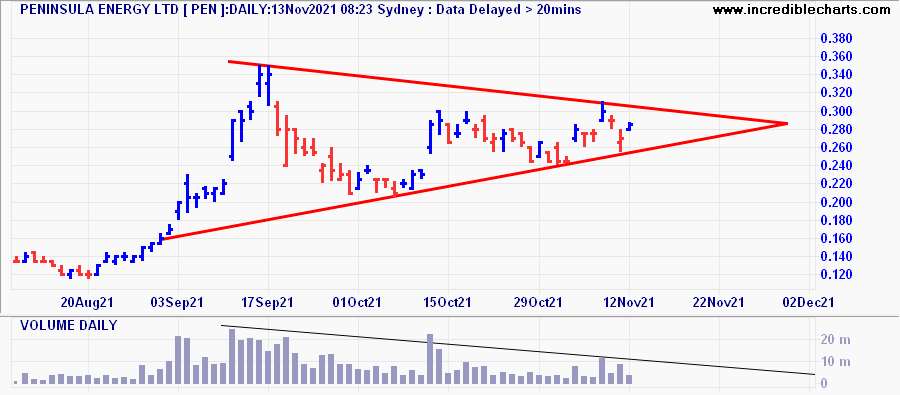Click the 0.380 price axis label
Viewport: 900px width, 395px height.
pos(836,38)
